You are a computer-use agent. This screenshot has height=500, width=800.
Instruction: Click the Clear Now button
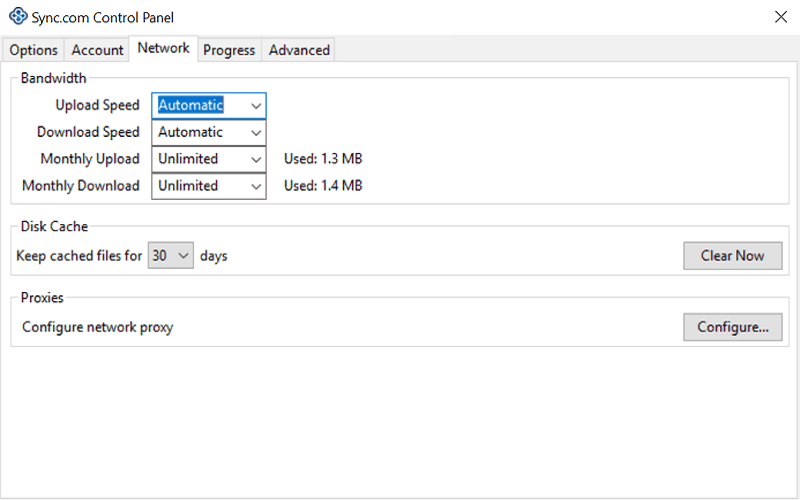(x=732, y=256)
